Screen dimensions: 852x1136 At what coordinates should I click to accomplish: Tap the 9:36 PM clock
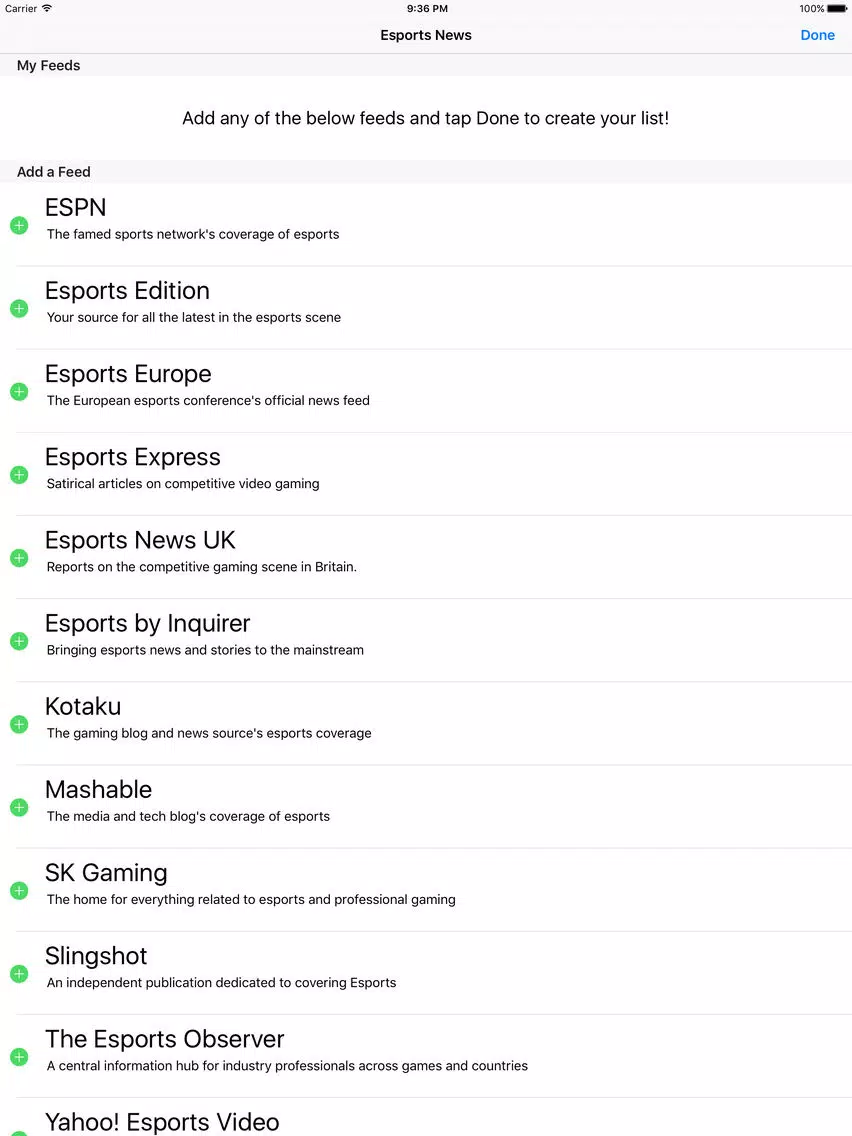pyautogui.click(x=427, y=9)
